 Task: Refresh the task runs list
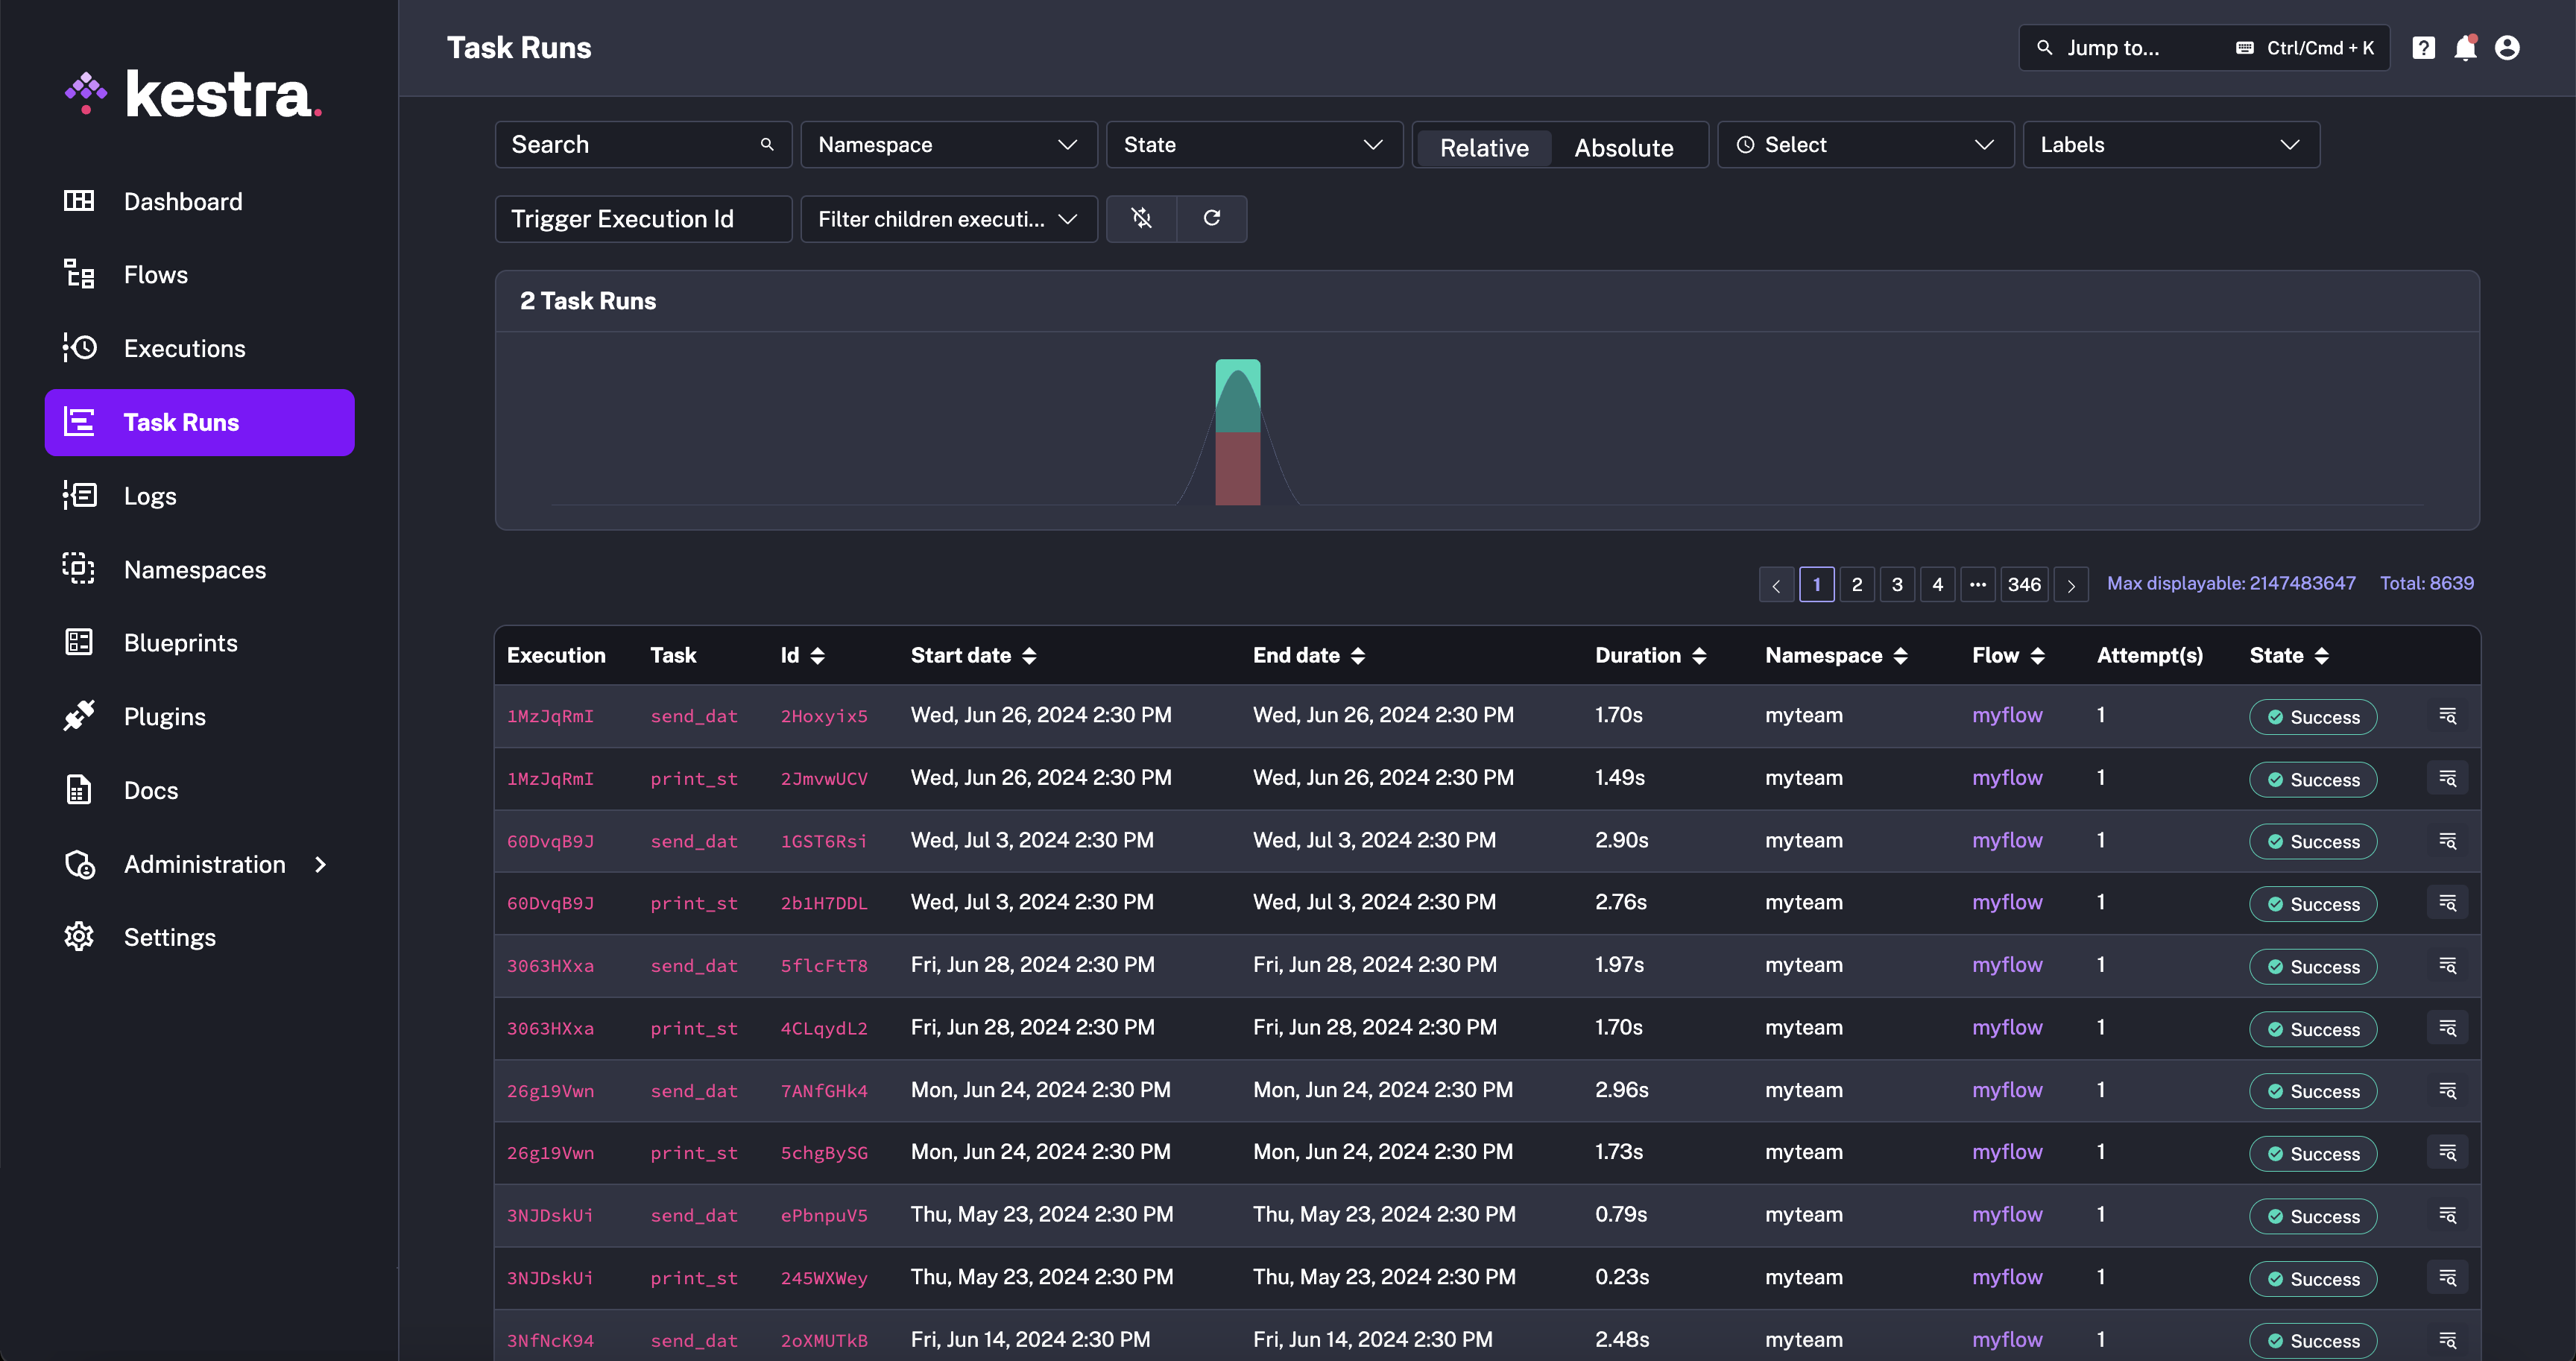(1212, 218)
